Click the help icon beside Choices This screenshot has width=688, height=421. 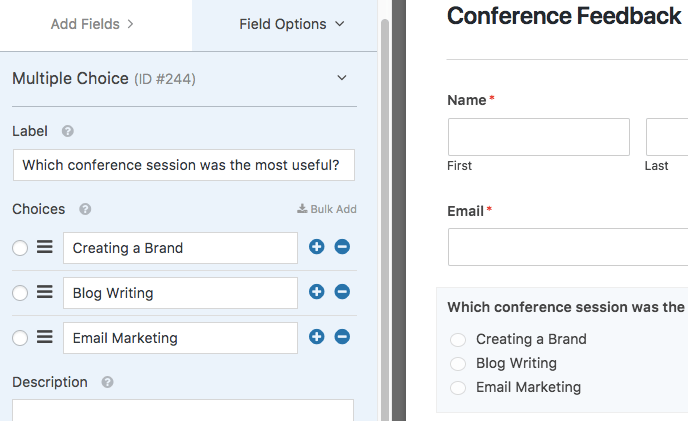(85, 209)
